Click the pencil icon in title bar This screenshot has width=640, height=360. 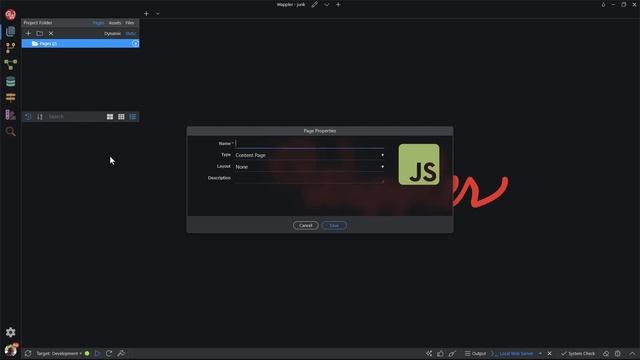(314, 4)
